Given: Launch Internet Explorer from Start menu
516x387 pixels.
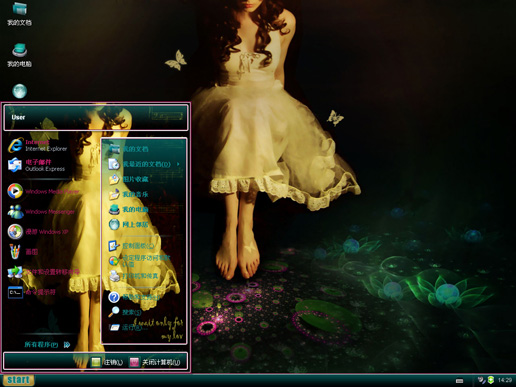Looking at the screenshot, I should point(38,146).
